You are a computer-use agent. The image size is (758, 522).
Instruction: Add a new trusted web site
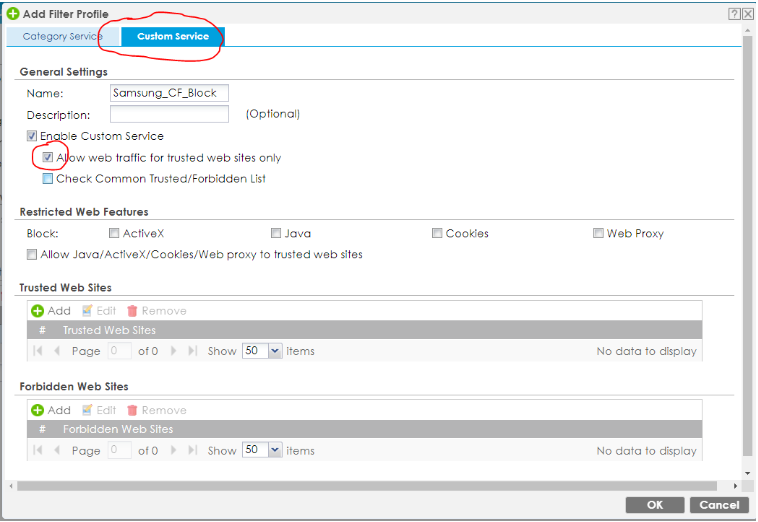51,311
